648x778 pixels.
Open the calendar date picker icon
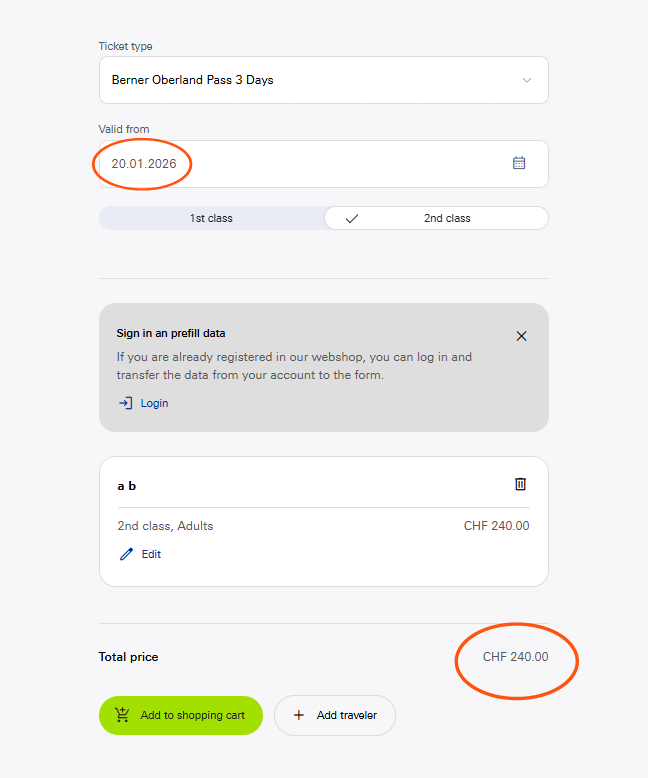coord(519,163)
